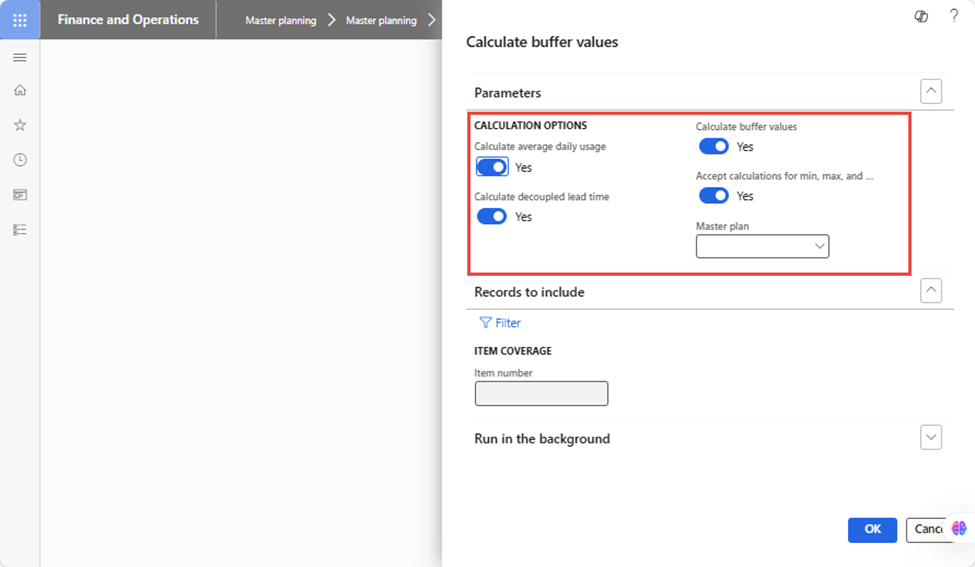
Task: Open Favorites star icon
Action: [x=20, y=125]
